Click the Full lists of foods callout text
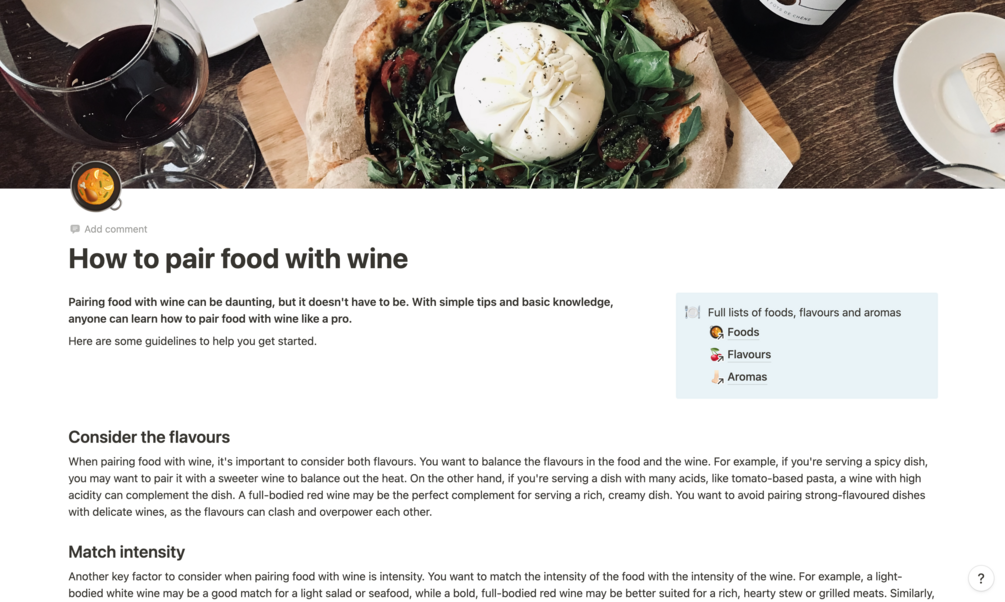 point(804,312)
